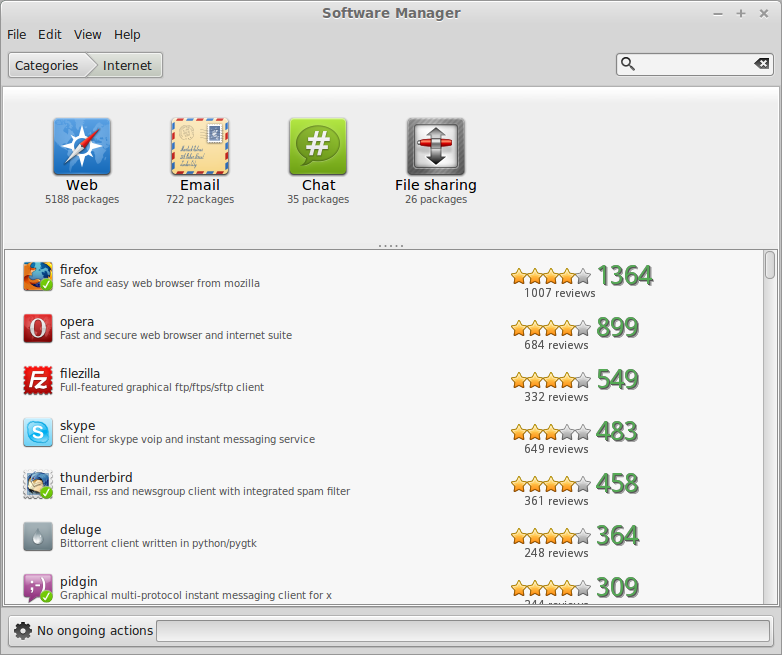Select the filezilla list entry name
Image resolution: width=782 pixels, height=655 pixels.
coord(80,374)
